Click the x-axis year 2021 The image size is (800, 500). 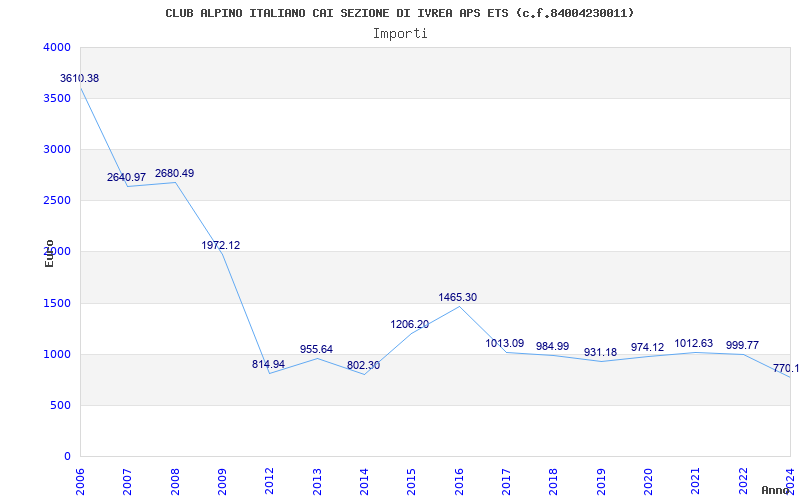tap(696, 481)
